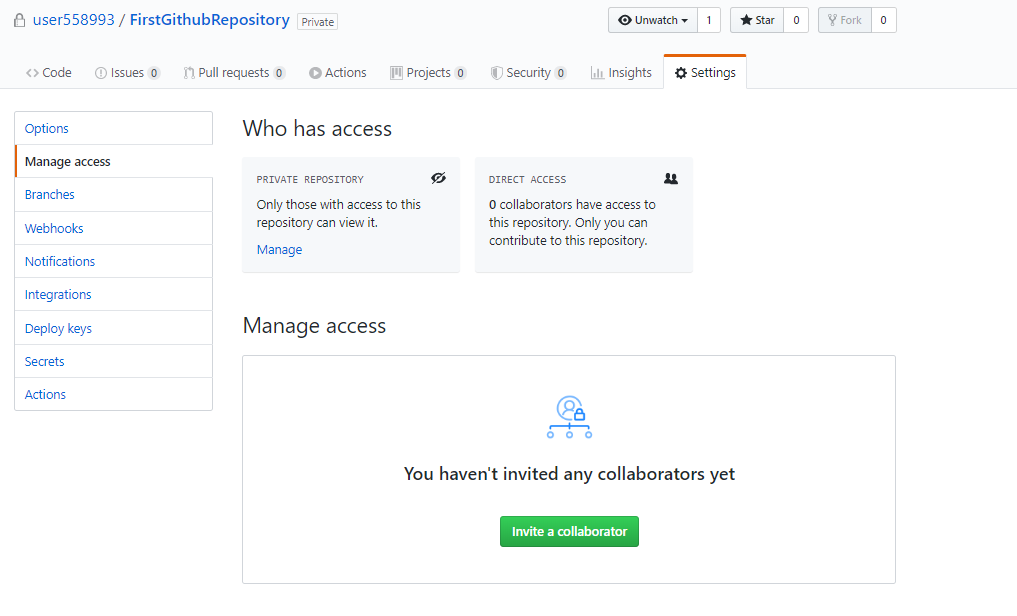Open Actions settings in sidebar
The image size is (1017, 616).
114,394
